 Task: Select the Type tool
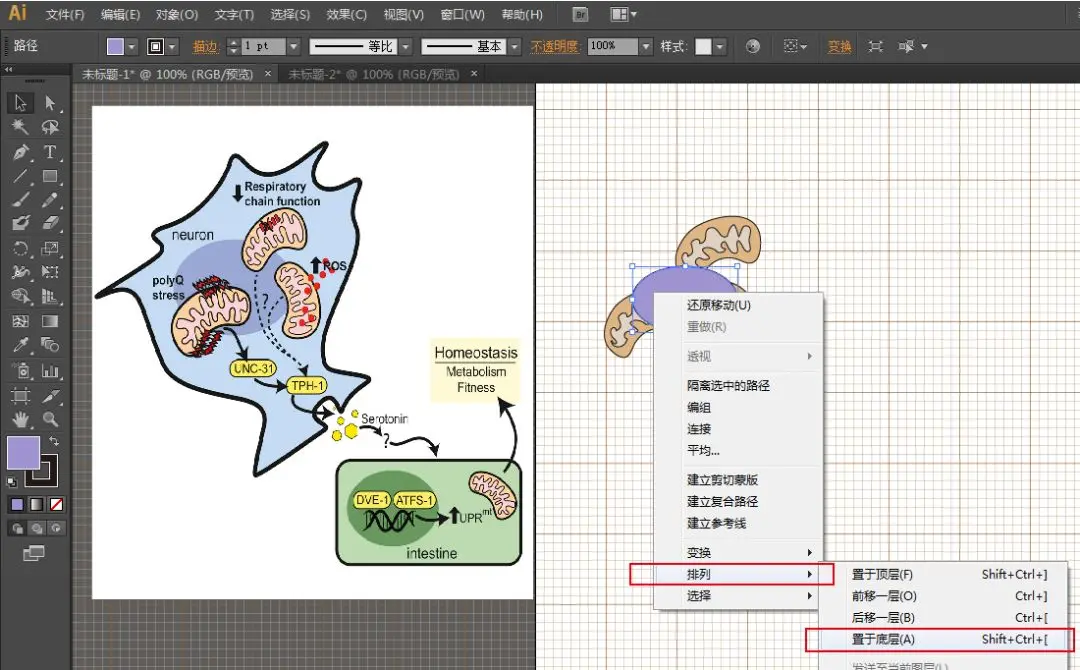click(50, 151)
